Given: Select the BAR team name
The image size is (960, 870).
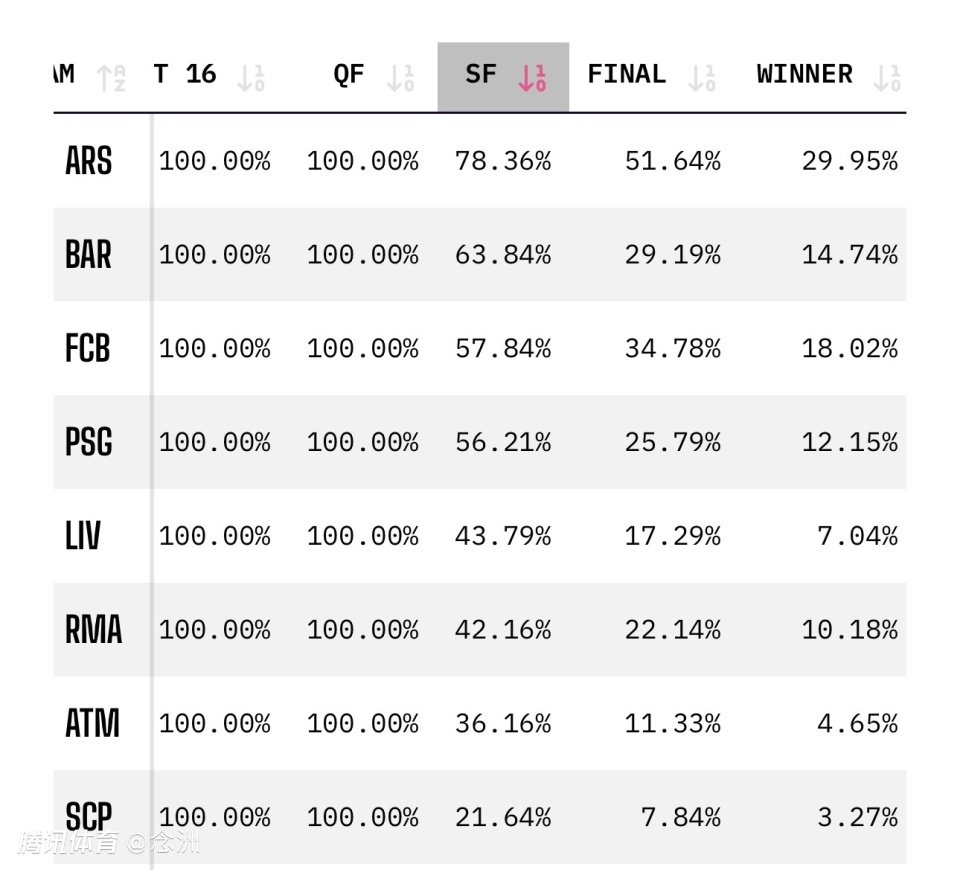Looking at the screenshot, I should click(x=88, y=255).
